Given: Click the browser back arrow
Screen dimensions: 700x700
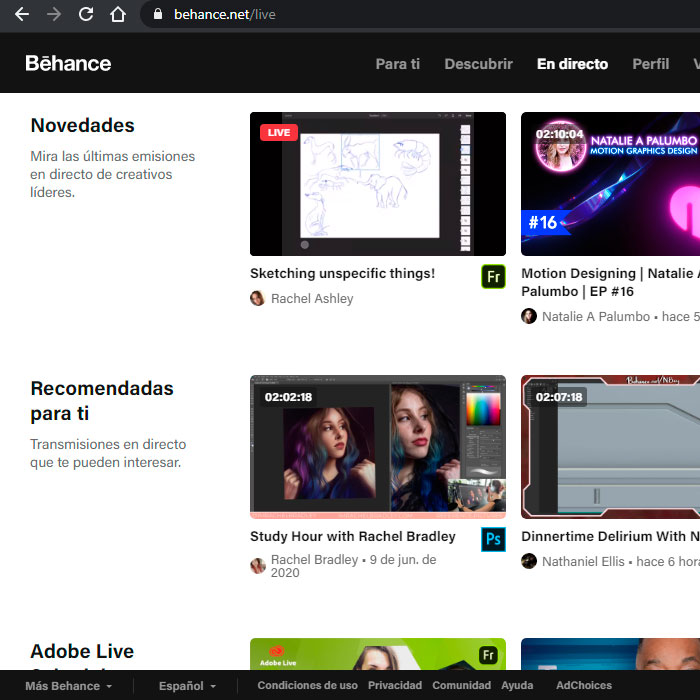Looking at the screenshot, I should click(21, 14).
